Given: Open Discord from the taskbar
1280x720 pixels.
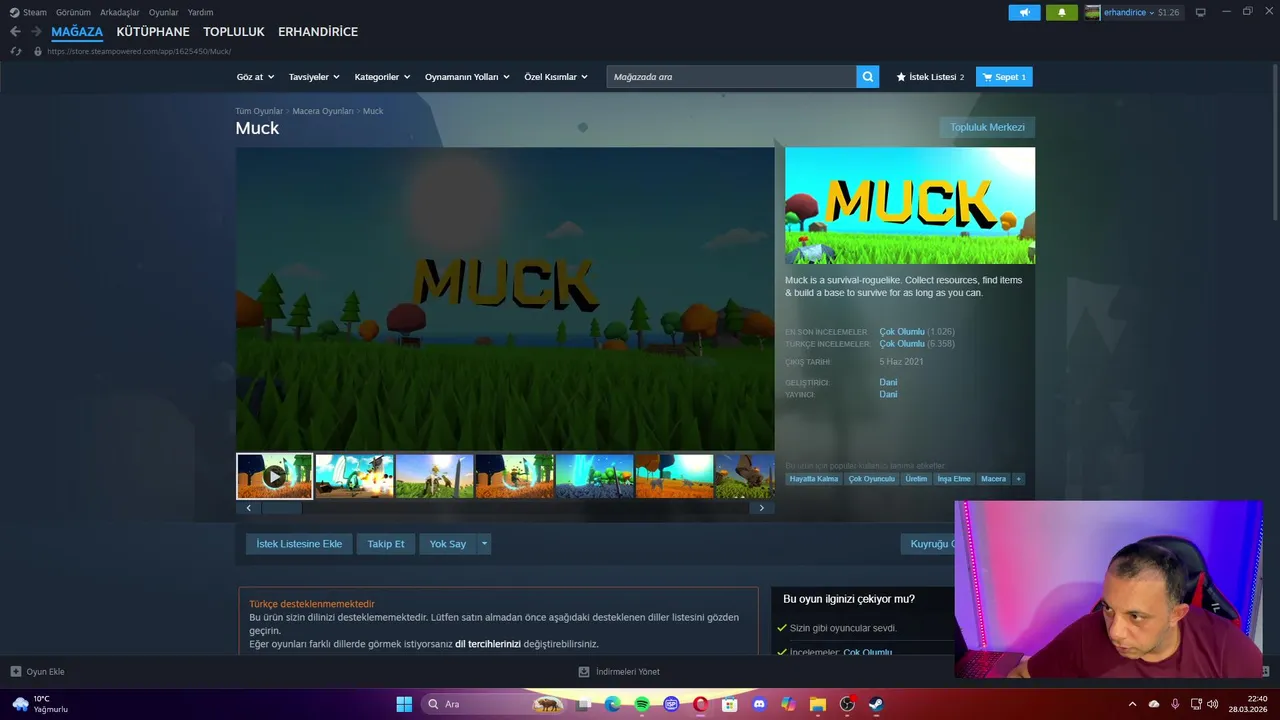Looking at the screenshot, I should [759, 704].
